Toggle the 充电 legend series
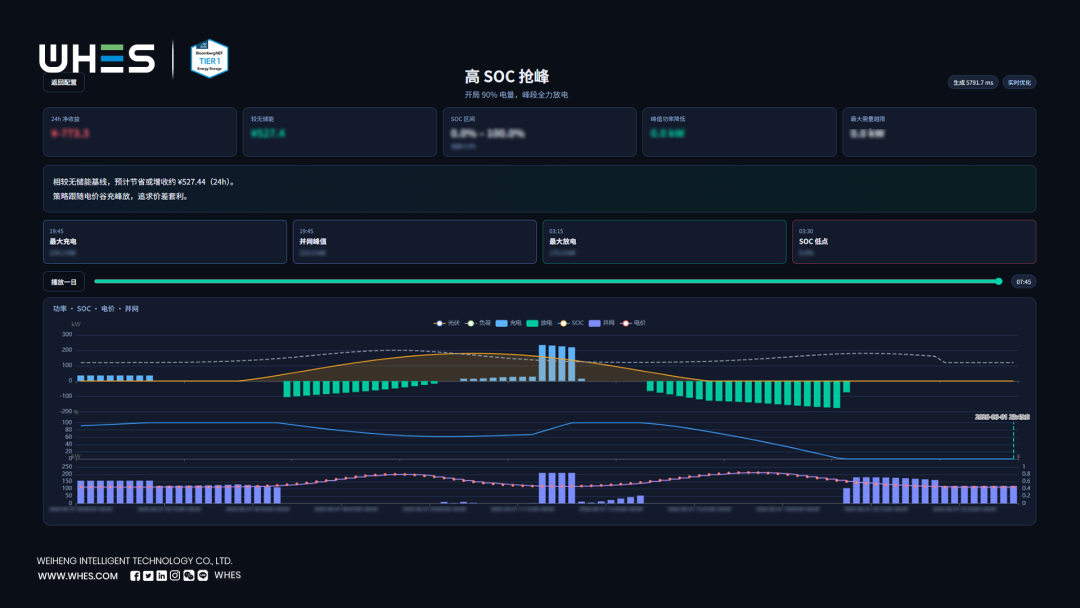1080x608 pixels. click(x=508, y=323)
